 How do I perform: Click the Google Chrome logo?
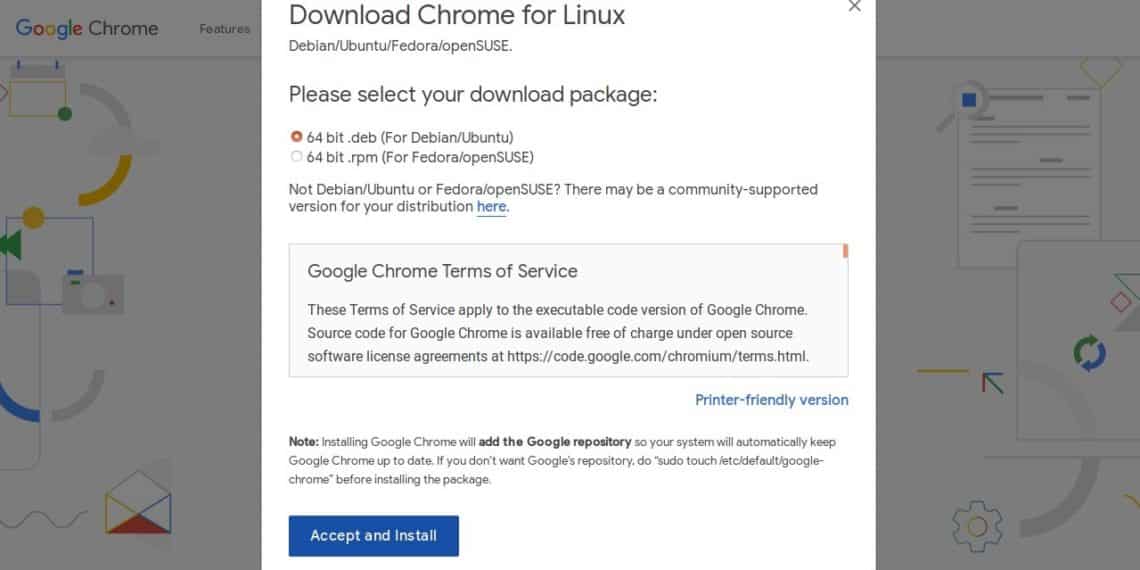87,28
